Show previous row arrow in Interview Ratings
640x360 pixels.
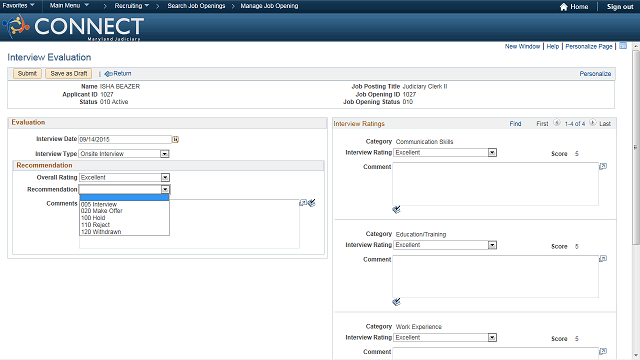pyautogui.click(x=557, y=123)
